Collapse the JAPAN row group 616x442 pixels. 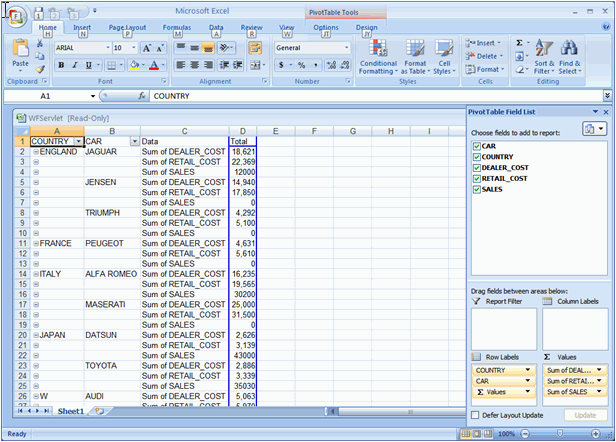pos(36,336)
